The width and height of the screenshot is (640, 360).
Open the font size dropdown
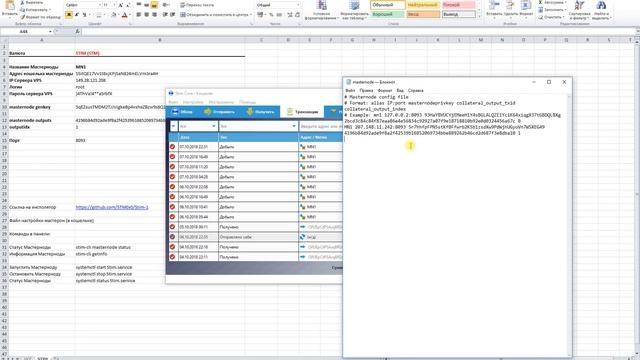[114, 5]
